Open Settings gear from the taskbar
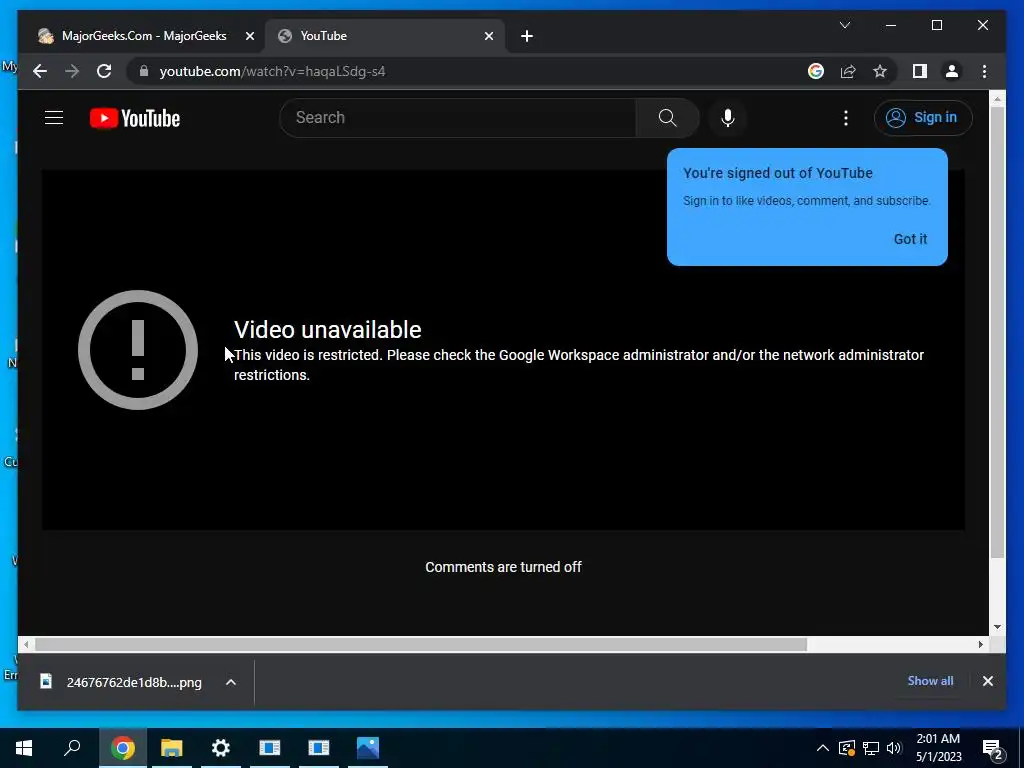The height and width of the screenshot is (768, 1024). tap(221, 748)
